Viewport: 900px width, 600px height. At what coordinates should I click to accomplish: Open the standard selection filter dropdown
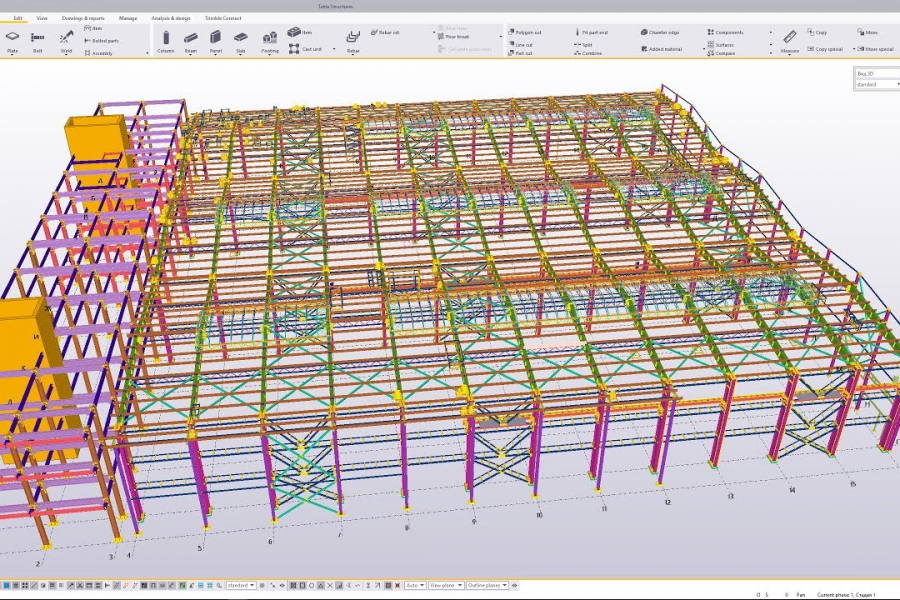(x=241, y=585)
